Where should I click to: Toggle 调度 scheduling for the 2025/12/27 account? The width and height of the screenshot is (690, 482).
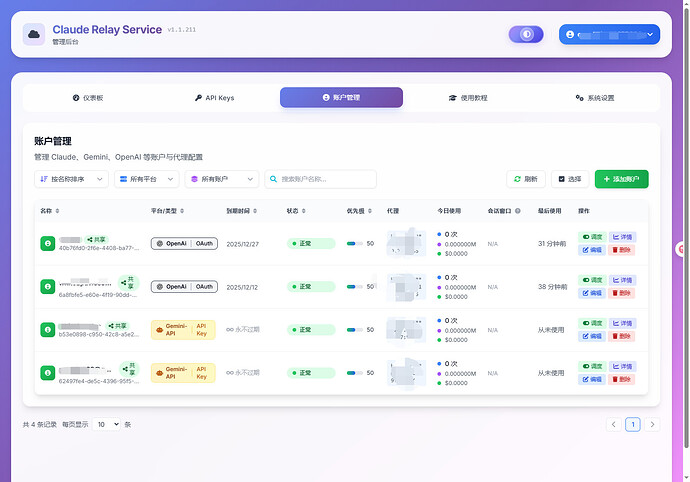tap(592, 237)
